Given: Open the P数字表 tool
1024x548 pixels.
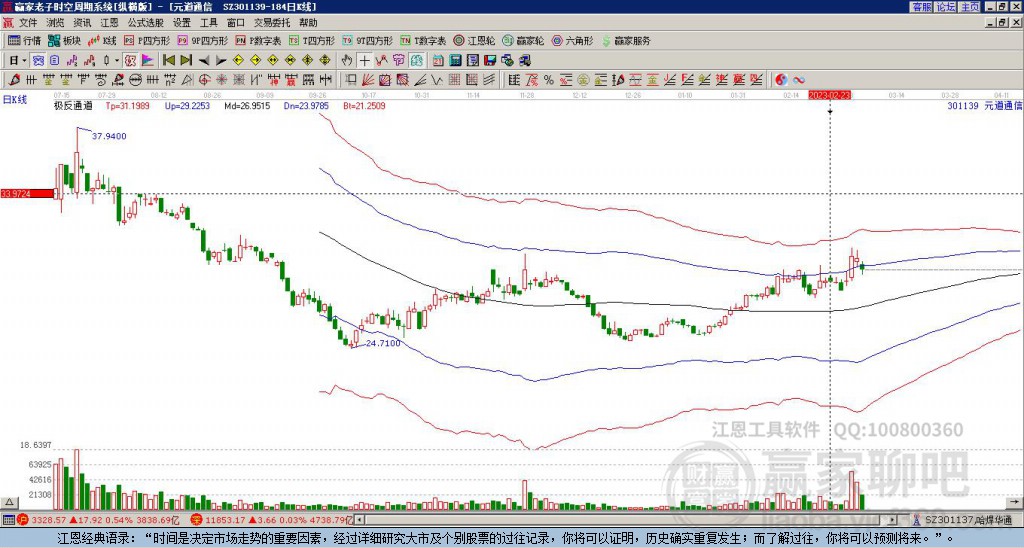Looking at the screenshot, I should tap(258, 40).
